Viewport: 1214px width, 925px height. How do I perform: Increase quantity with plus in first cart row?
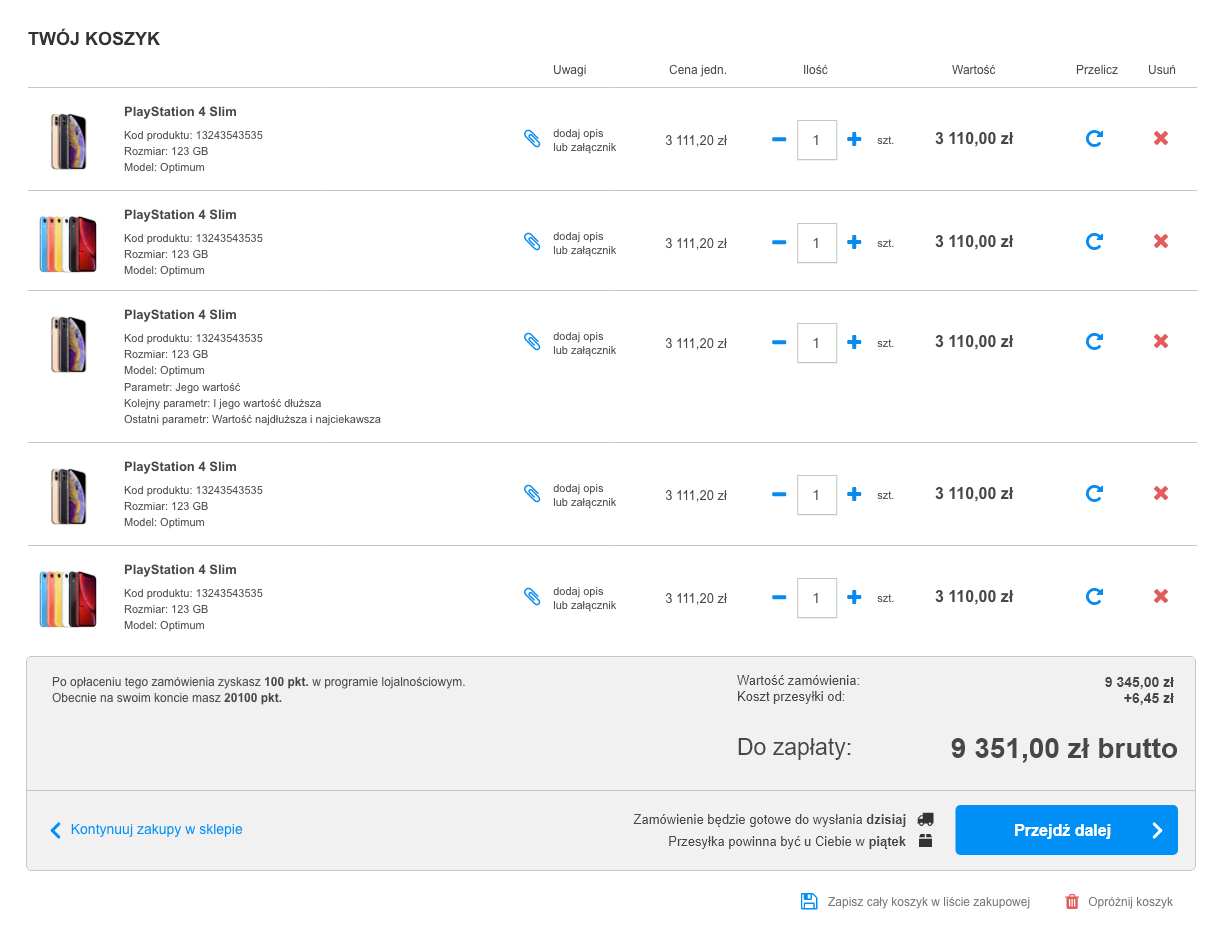pyautogui.click(x=854, y=140)
